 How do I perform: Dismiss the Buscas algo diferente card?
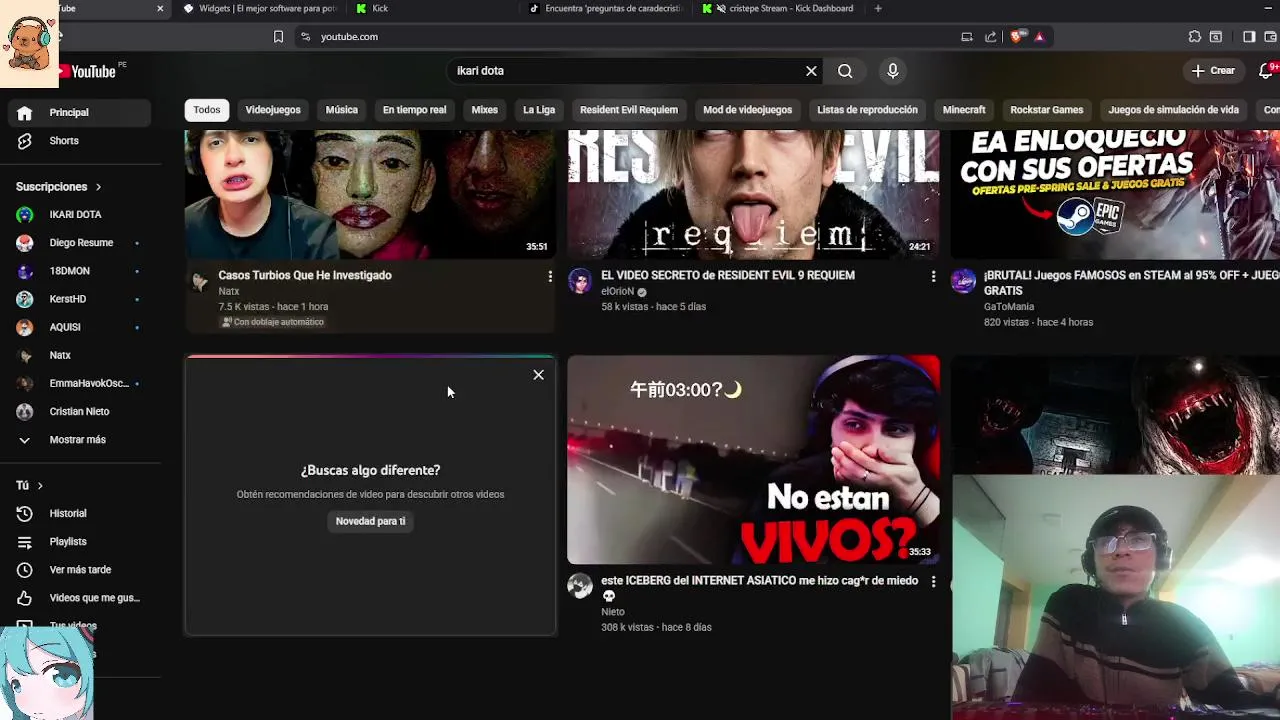click(538, 375)
